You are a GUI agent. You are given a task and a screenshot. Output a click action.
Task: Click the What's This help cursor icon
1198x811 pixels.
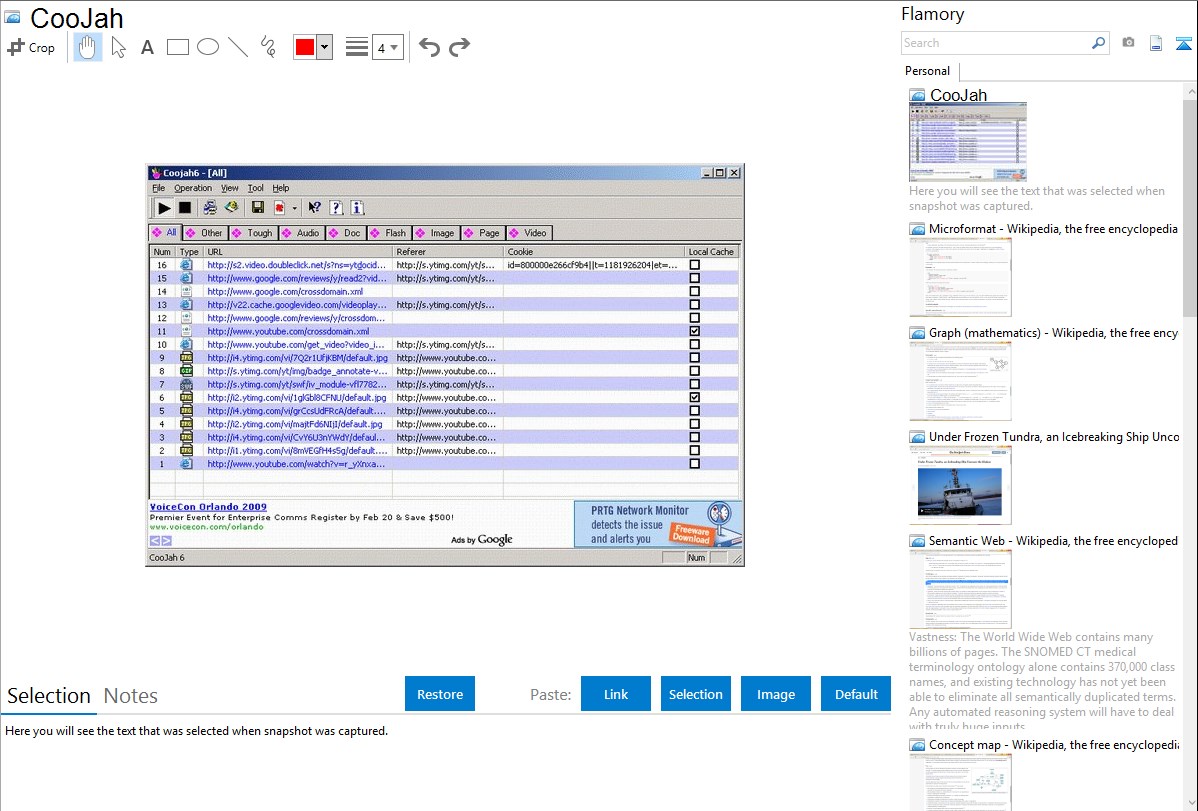point(314,207)
